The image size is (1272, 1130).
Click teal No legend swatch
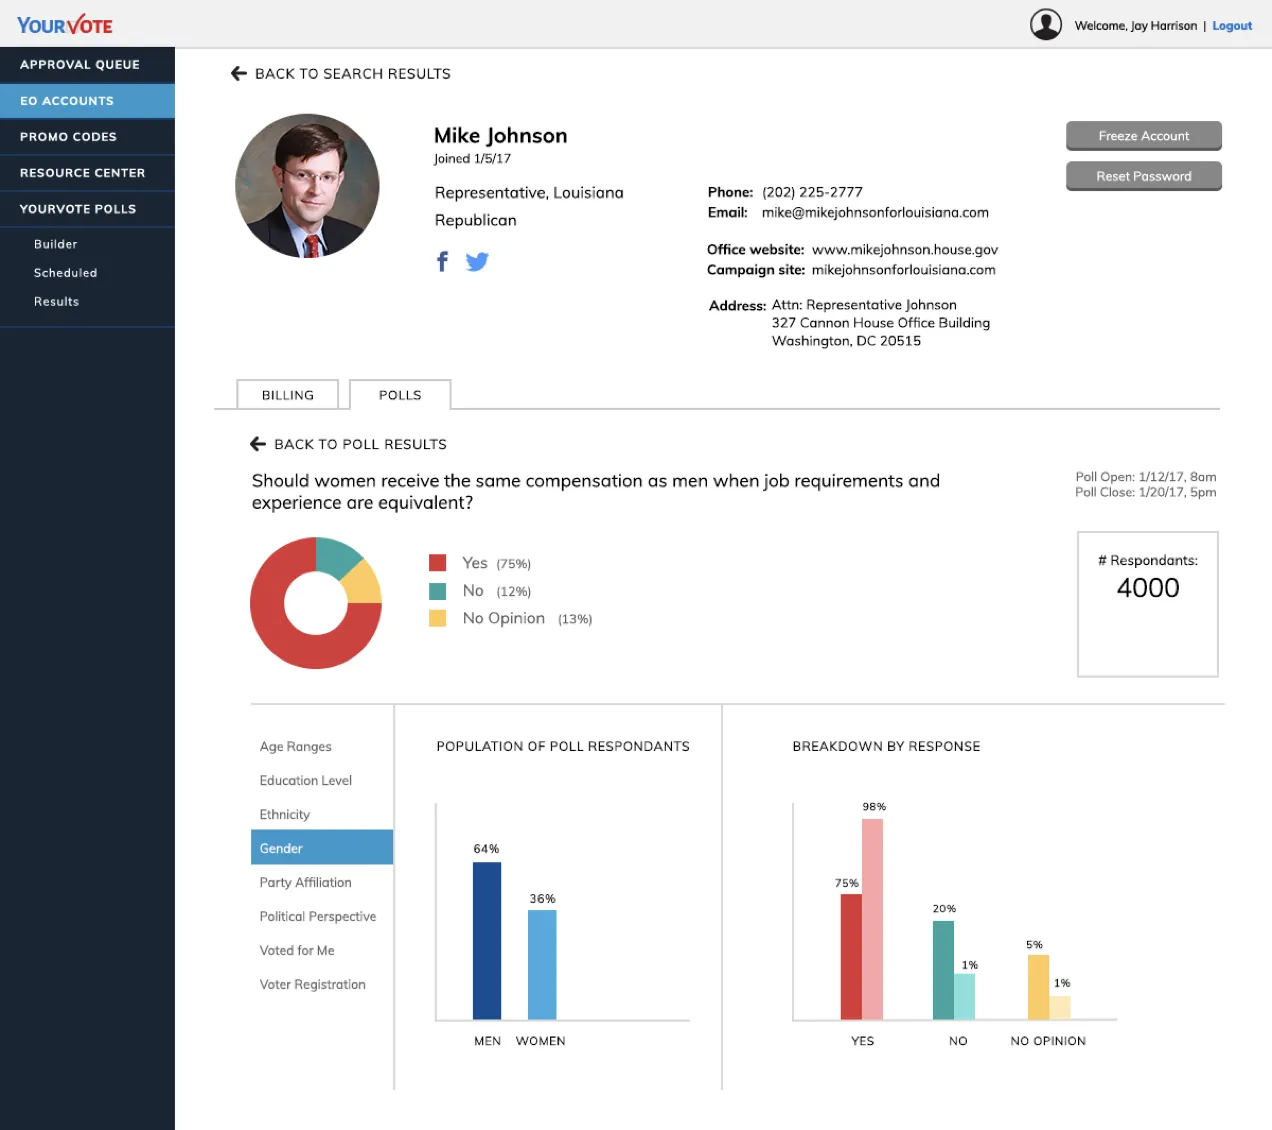coord(438,591)
